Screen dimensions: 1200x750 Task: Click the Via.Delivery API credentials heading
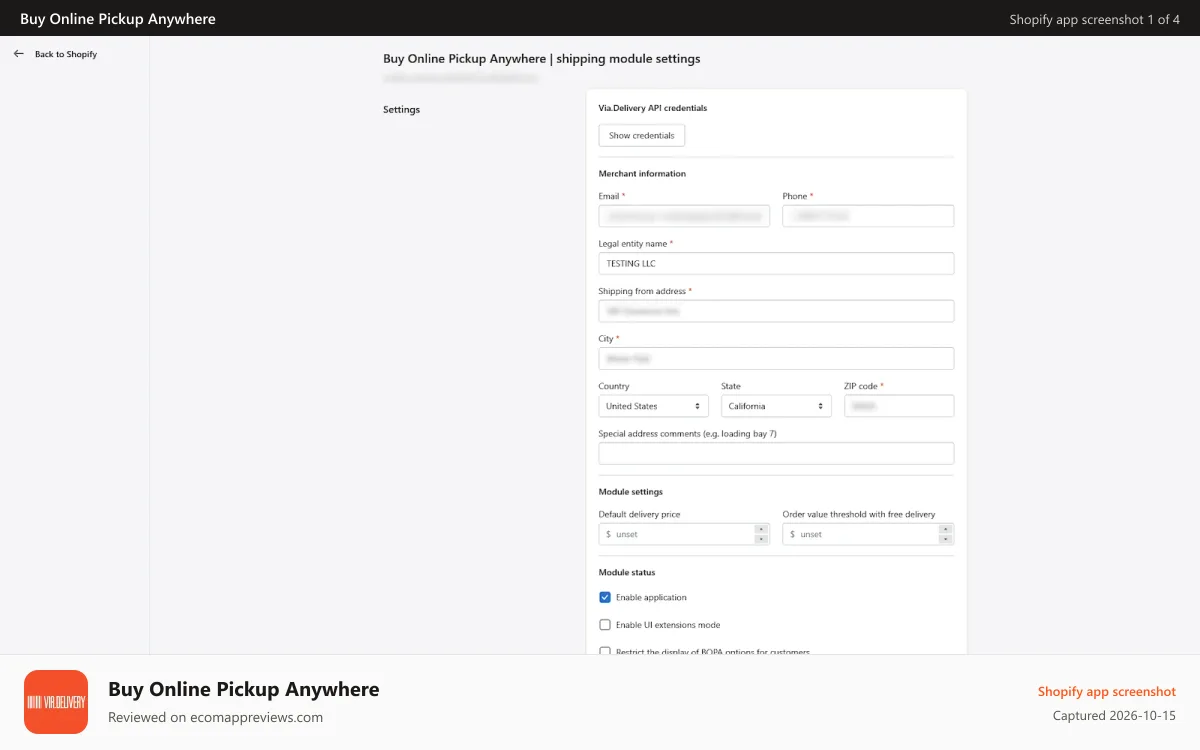tap(653, 108)
